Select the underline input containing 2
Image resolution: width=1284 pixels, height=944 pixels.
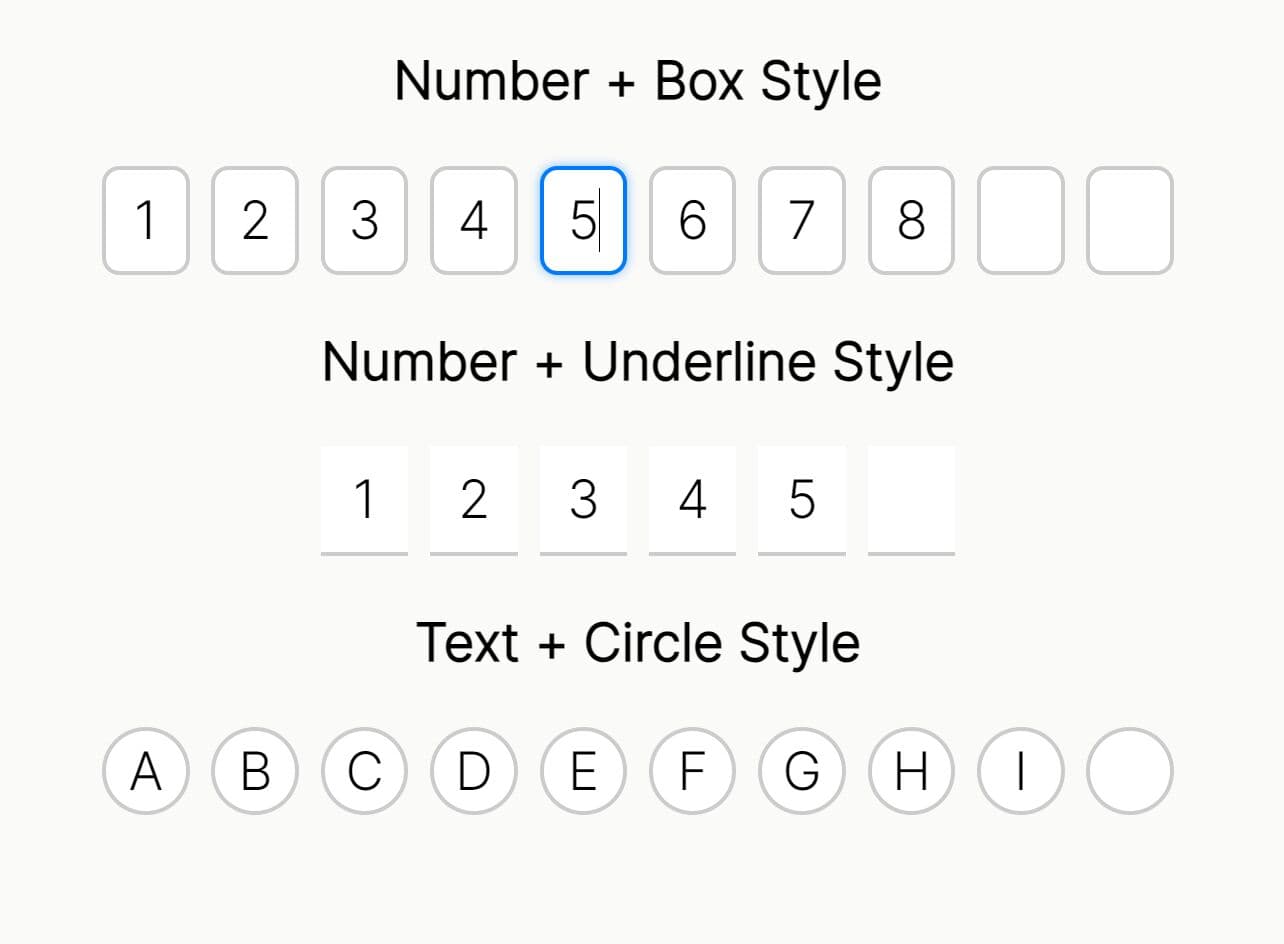click(x=474, y=499)
